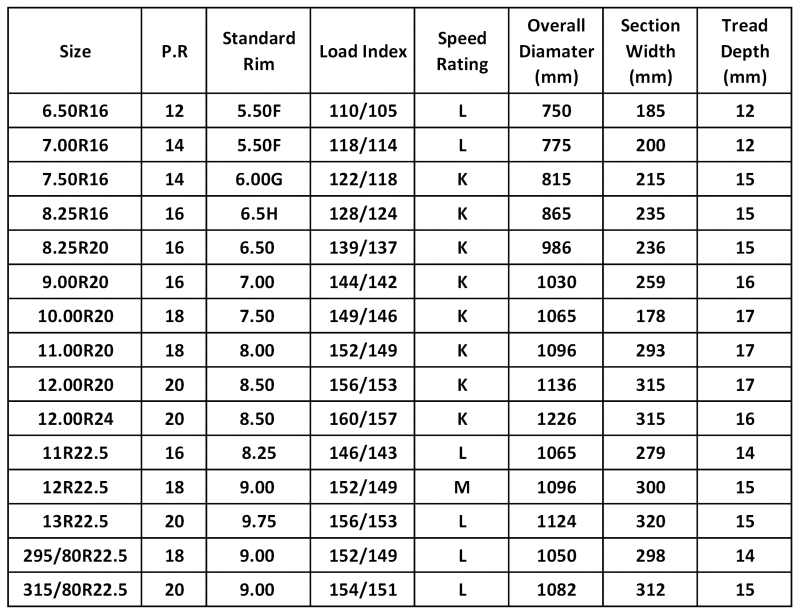Click the 185 section width cell
This screenshot has width=800, height=614.
click(x=650, y=111)
